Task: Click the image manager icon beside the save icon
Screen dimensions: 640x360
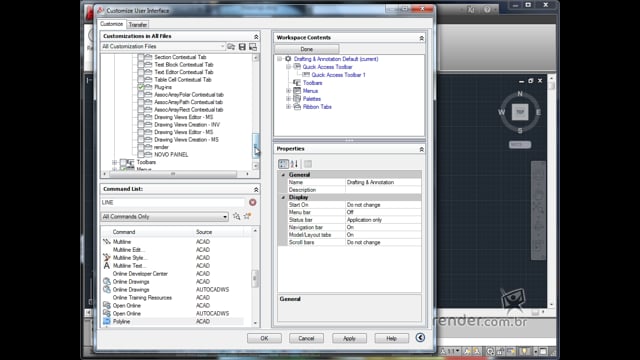Action: [x=253, y=47]
